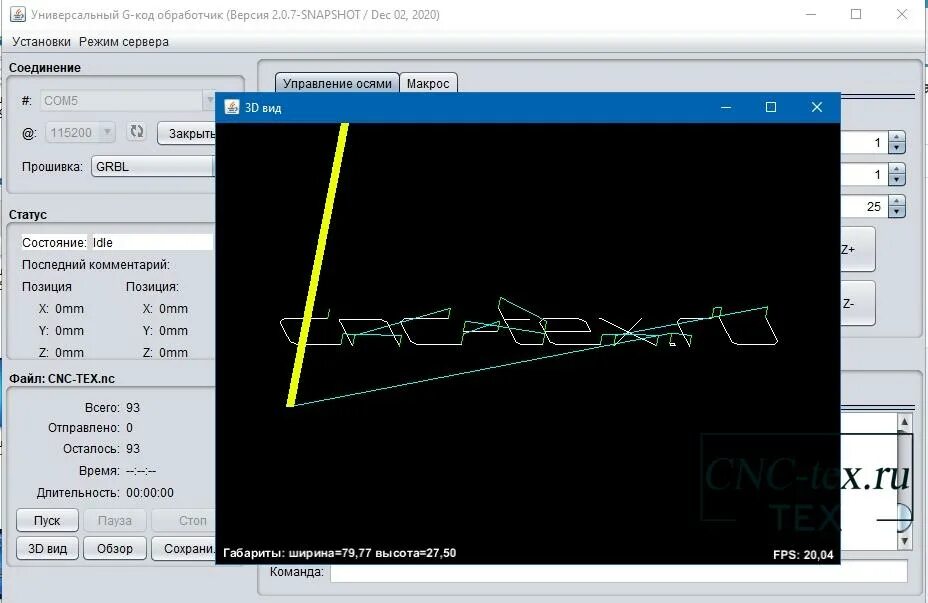Increase the top spinner showing 1
The image size is (928, 603).
click(897, 137)
